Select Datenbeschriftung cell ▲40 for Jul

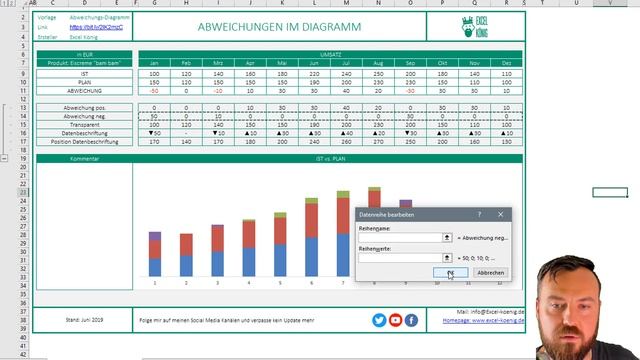[x=347, y=133]
